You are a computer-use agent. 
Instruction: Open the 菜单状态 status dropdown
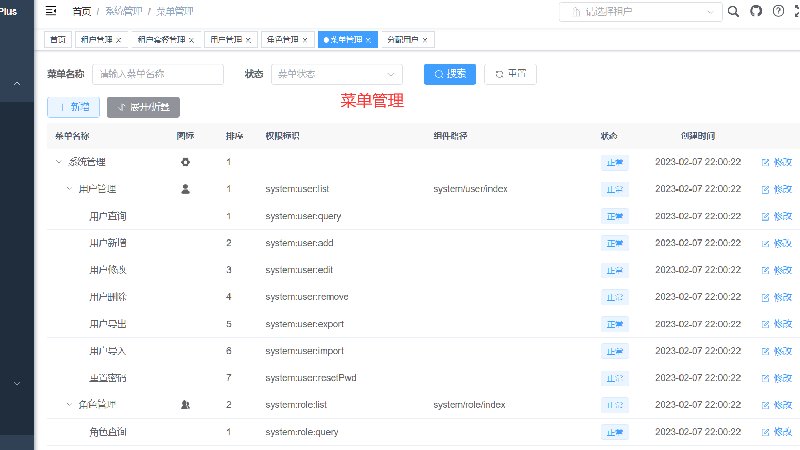(x=337, y=74)
